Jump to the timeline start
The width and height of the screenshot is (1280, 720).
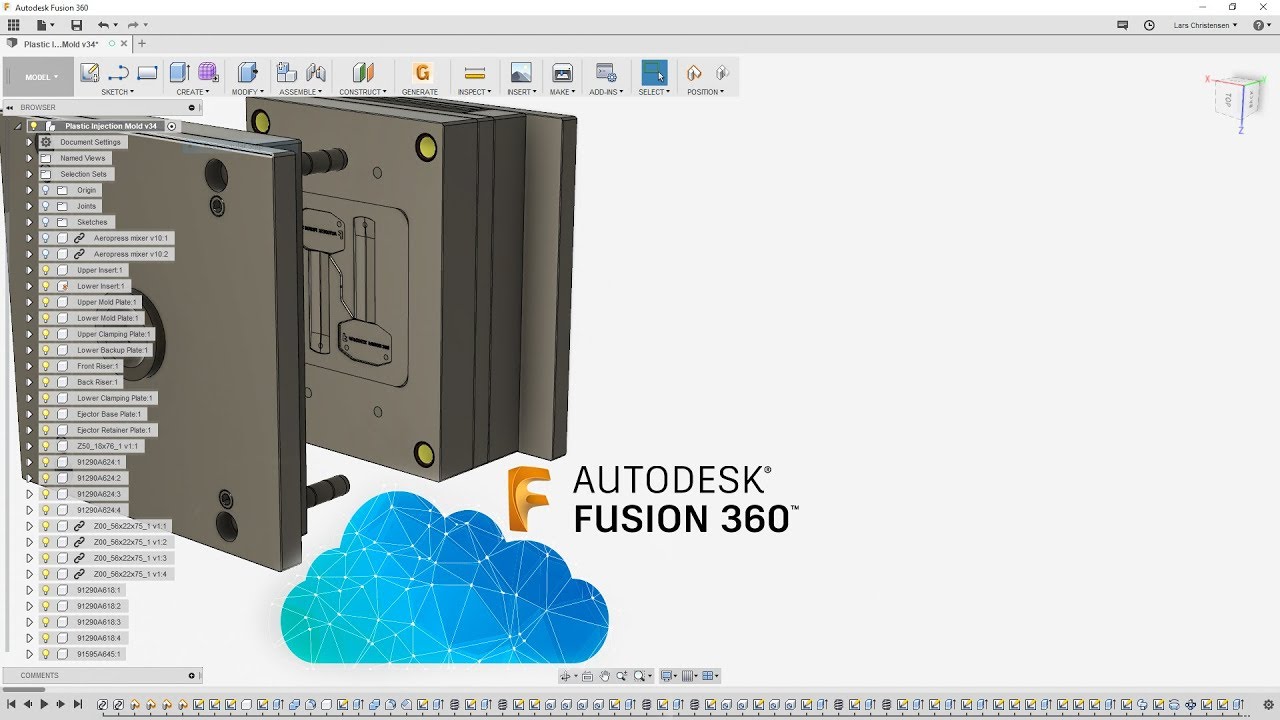click(11, 704)
